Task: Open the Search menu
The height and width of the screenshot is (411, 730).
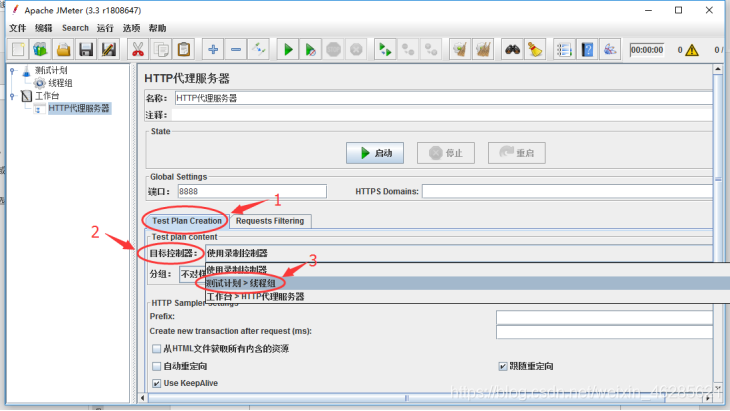Action: 75,28
